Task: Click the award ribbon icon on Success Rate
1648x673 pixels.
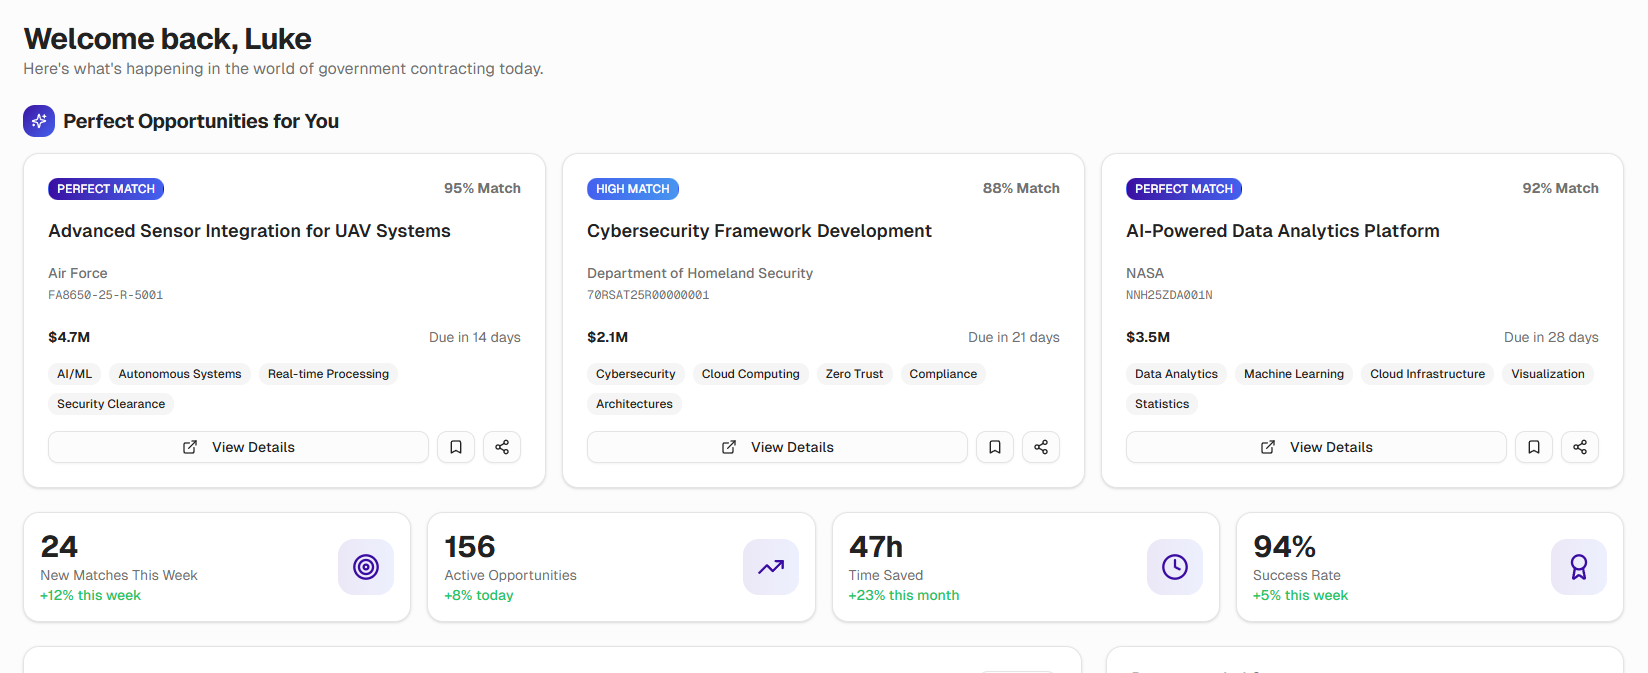Action: point(1579,567)
